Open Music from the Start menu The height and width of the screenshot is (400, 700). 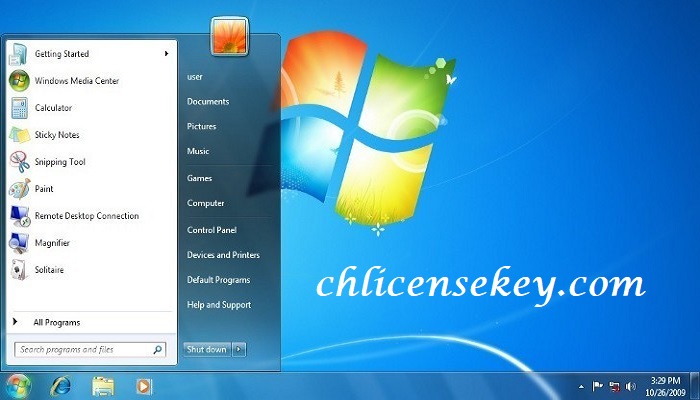(x=198, y=151)
